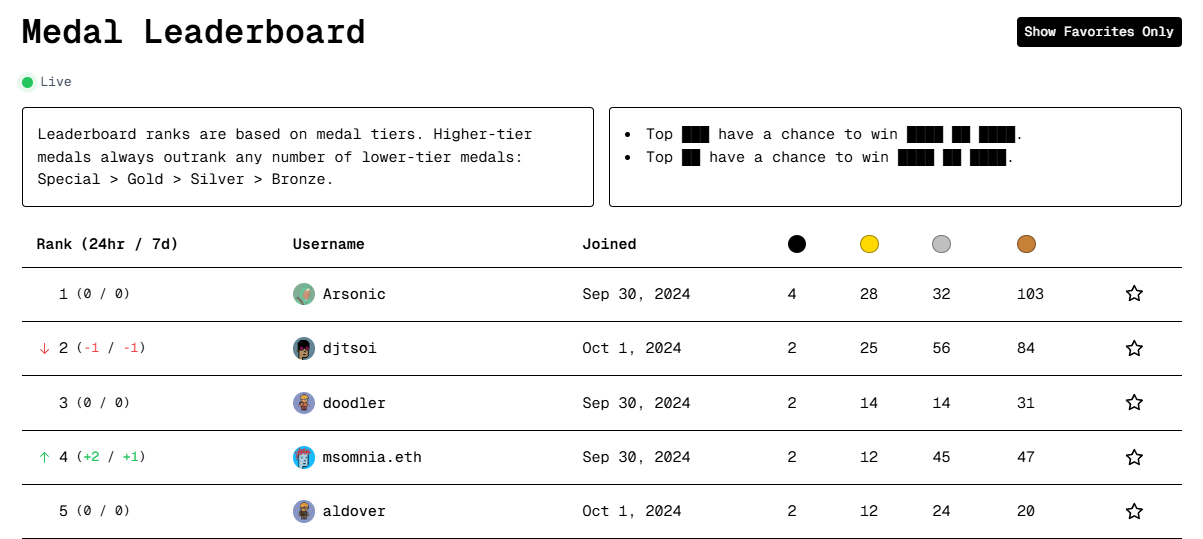The width and height of the screenshot is (1203, 539).
Task: Click the Joined column header
Action: (x=609, y=244)
